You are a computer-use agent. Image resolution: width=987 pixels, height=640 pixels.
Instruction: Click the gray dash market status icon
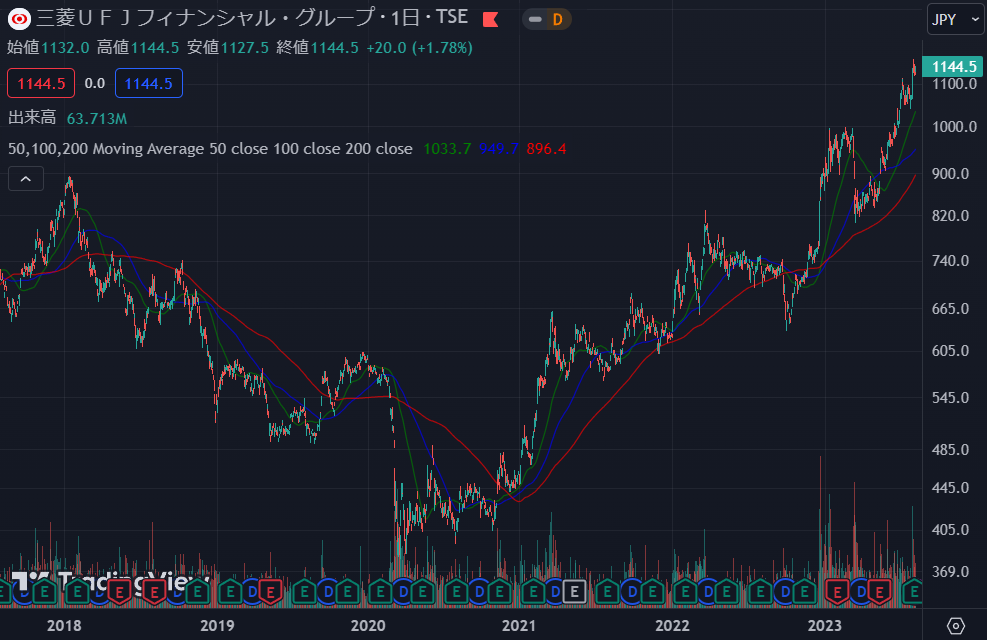(535, 20)
